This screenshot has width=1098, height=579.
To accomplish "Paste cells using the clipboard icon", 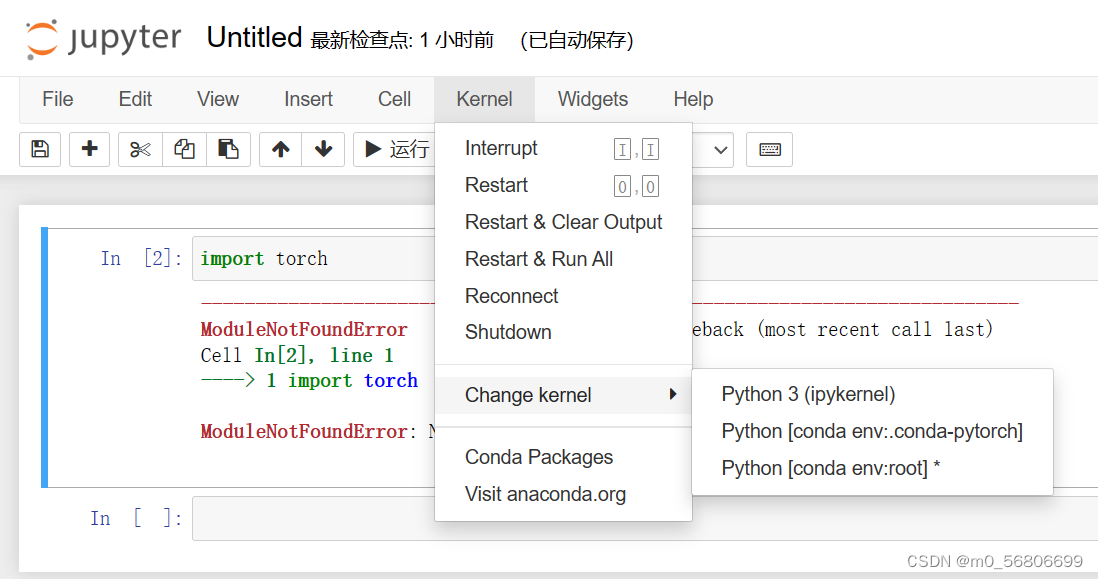I will click(228, 149).
